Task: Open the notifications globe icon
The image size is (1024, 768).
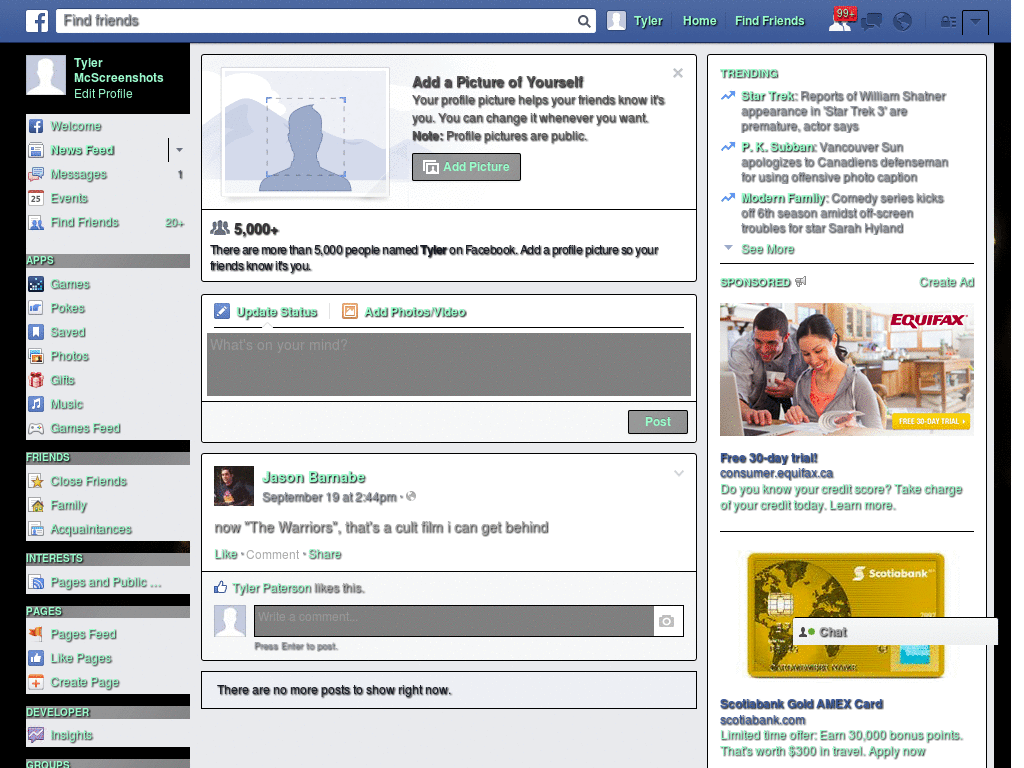Action: (x=902, y=21)
